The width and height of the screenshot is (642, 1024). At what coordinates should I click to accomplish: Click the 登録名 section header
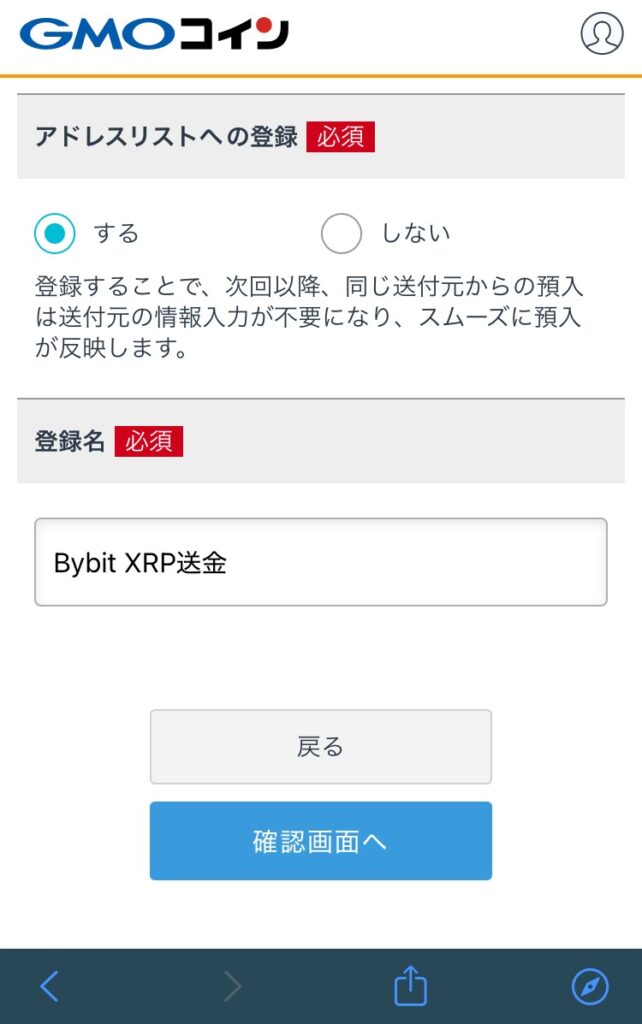70,441
